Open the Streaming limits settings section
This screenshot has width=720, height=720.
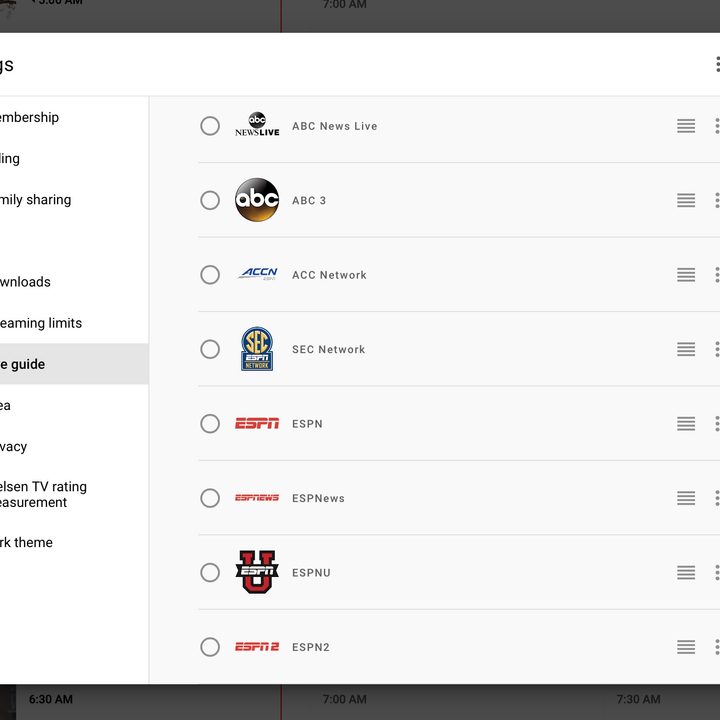pos(74,323)
